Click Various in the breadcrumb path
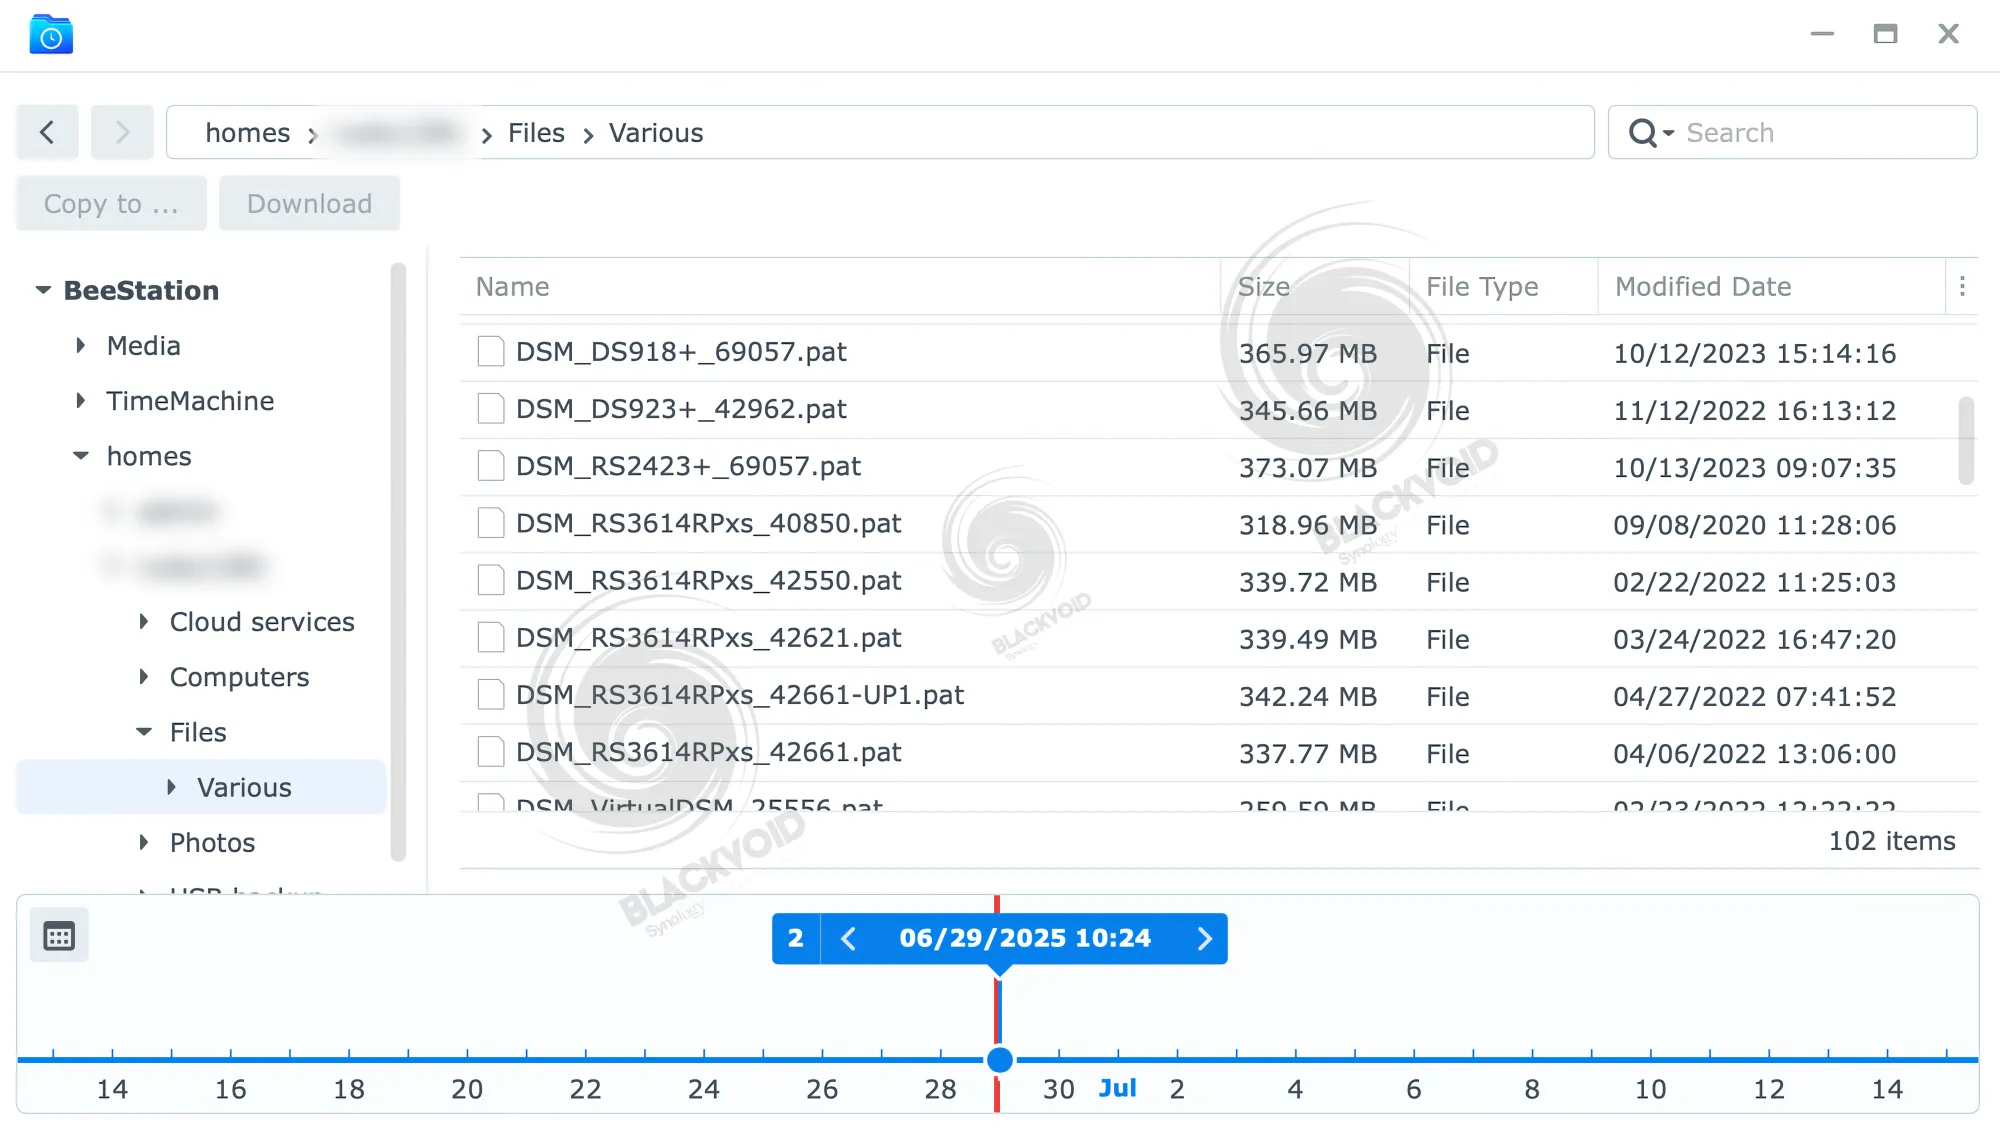 (x=656, y=132)
